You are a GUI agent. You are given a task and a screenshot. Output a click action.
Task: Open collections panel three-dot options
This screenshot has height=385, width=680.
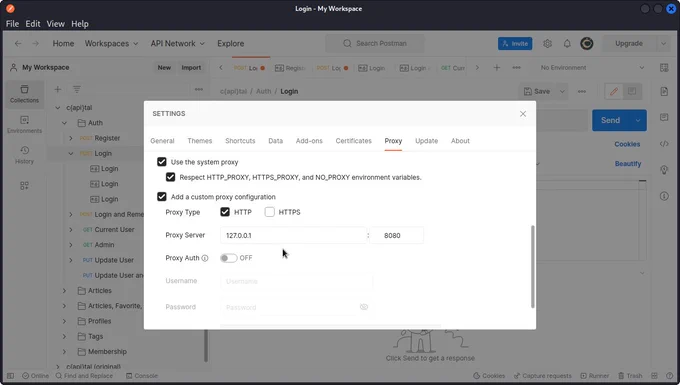click(x=199, y=89)
